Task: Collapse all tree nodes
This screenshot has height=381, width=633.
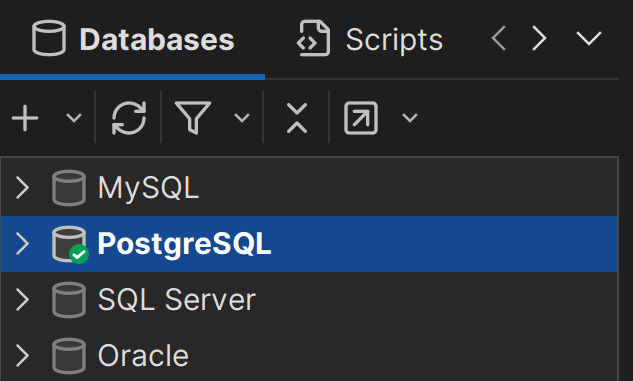Action: pyautogui.click(x=297, y=118)
